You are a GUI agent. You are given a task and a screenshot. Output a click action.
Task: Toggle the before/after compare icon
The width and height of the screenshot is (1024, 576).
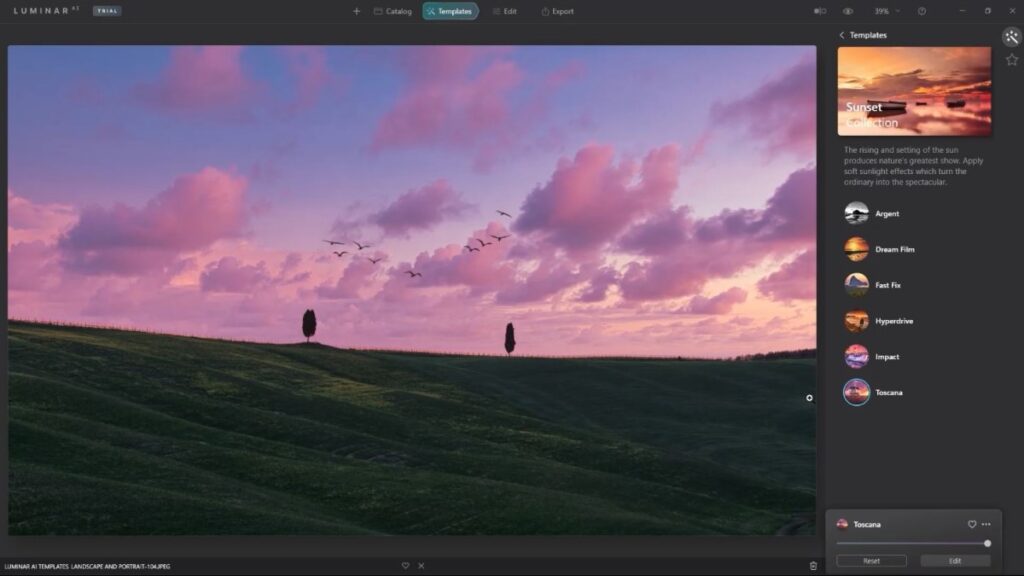pos(820,11)
